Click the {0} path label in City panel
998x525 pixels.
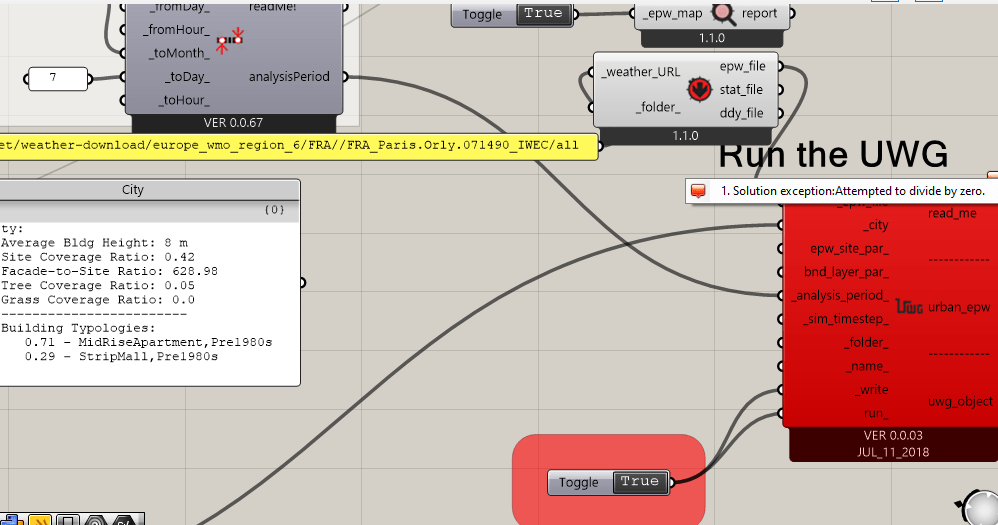274,210
